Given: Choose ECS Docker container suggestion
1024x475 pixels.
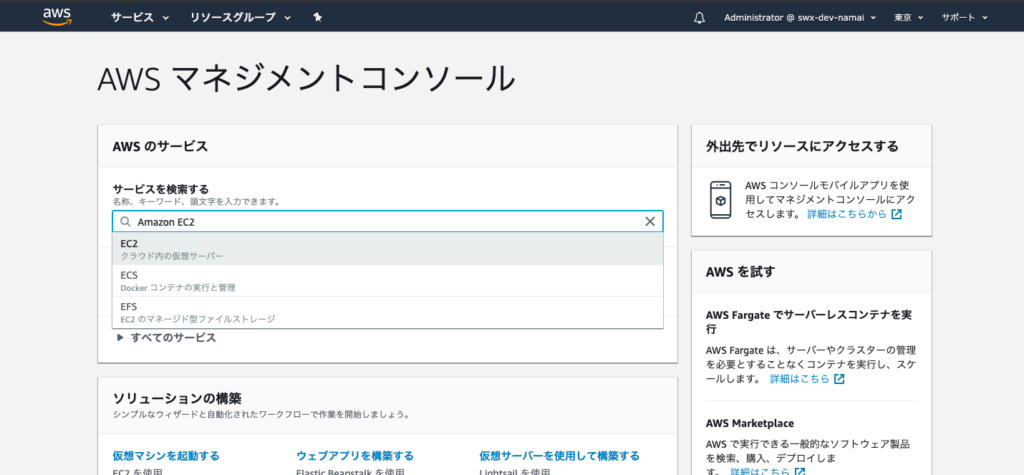Looking at the screenshot, I should 387,281.
